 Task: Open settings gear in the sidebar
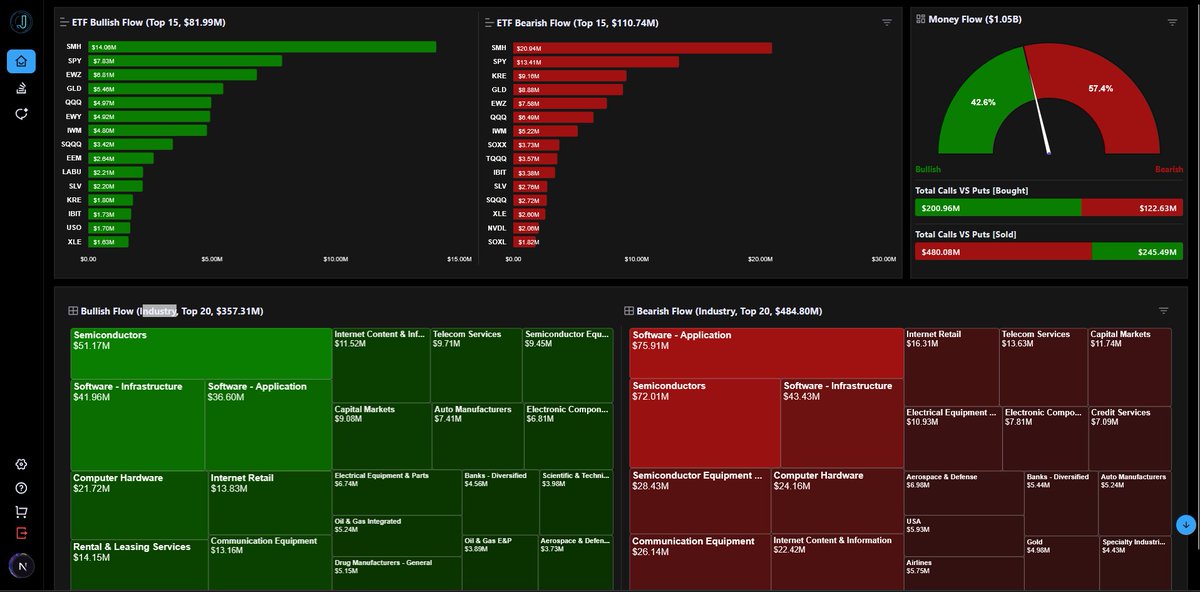click(21, 465)
